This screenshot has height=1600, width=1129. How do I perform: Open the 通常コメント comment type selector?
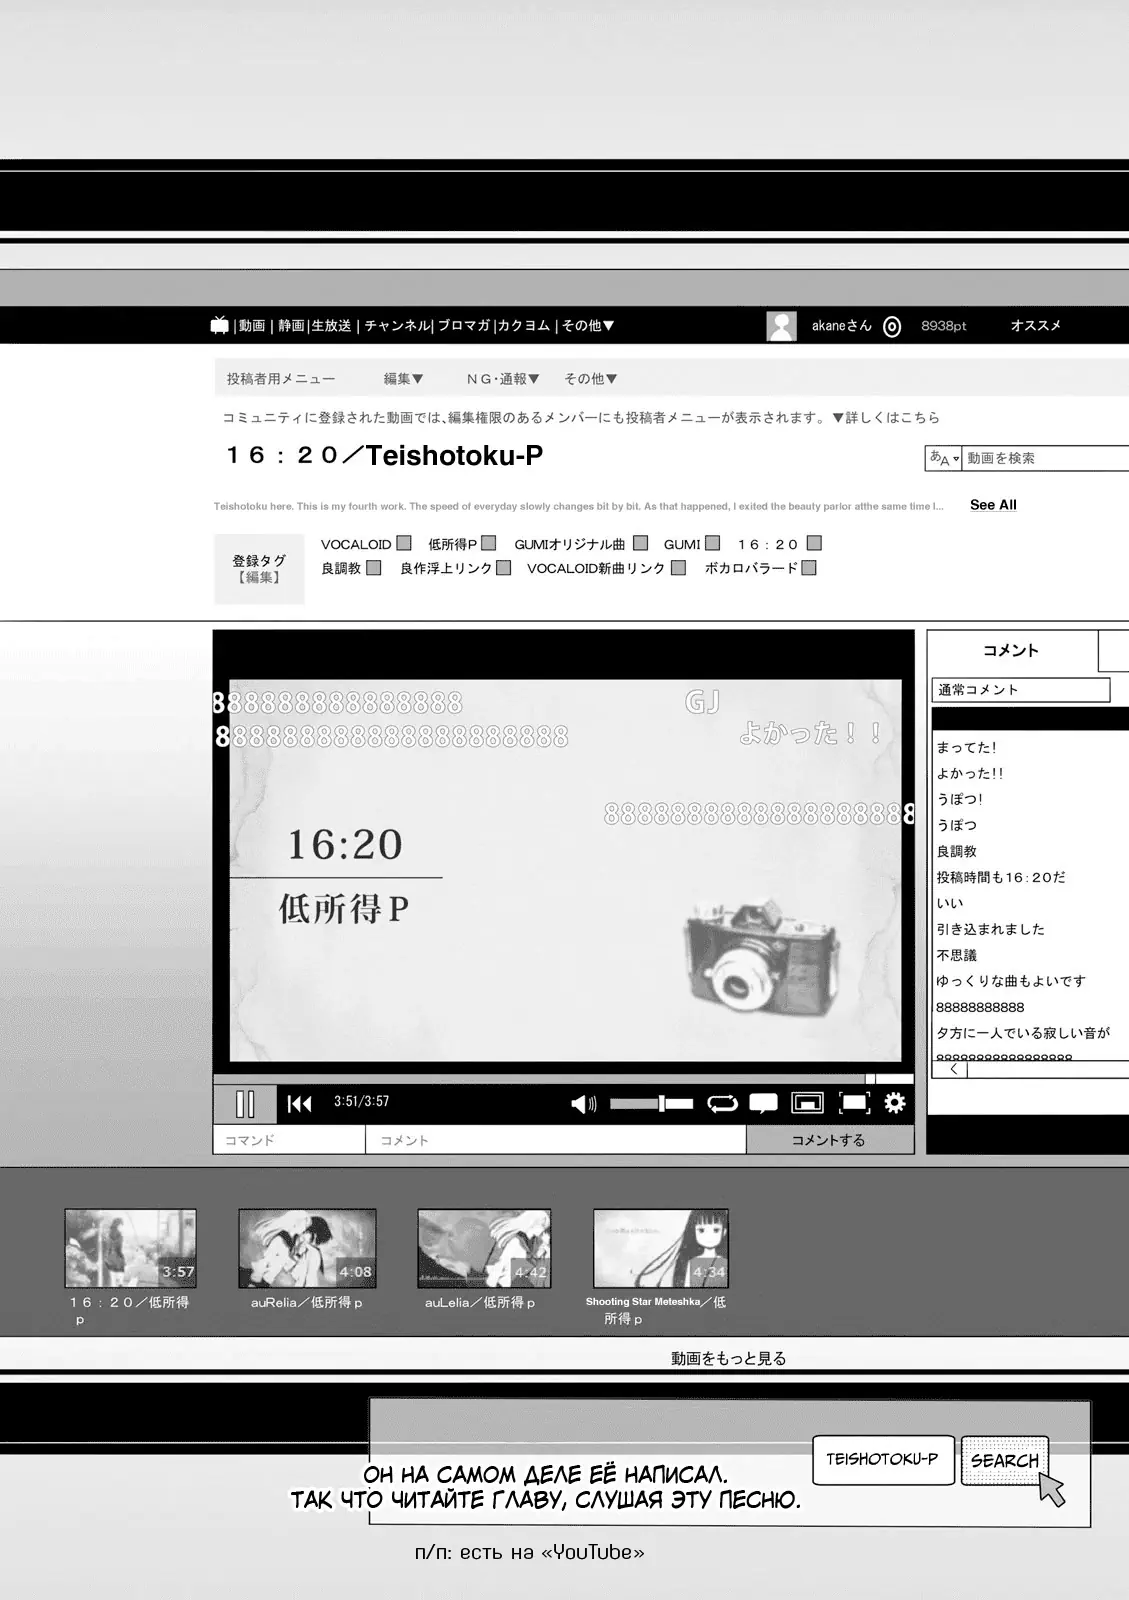coord(1021,690)
